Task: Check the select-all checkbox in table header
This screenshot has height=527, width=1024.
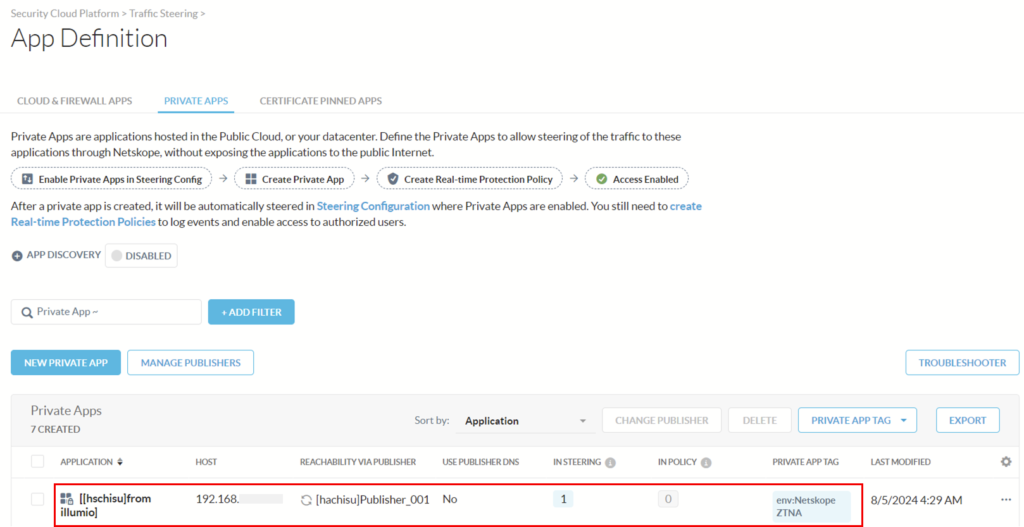Action: [x=38, y=462]
